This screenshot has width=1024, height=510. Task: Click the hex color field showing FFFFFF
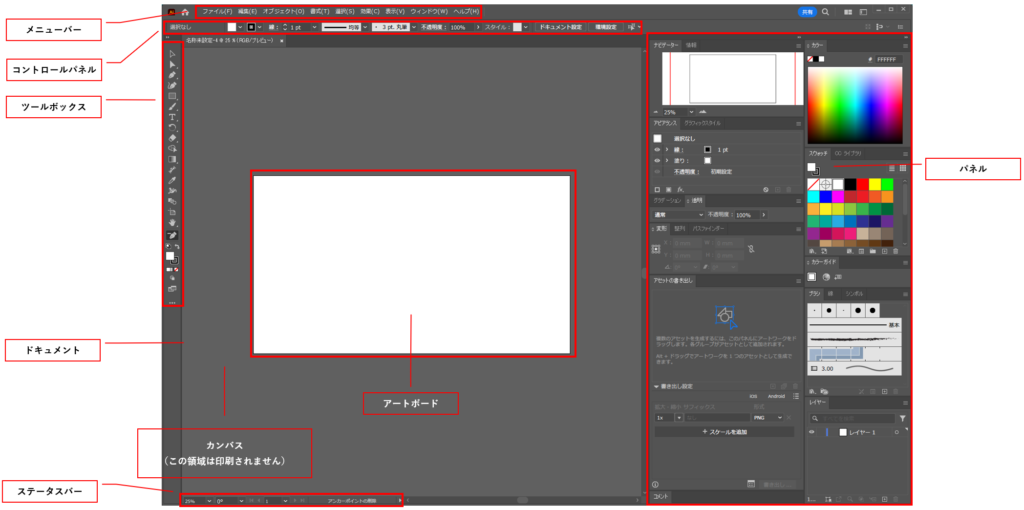tap(890, 59)
